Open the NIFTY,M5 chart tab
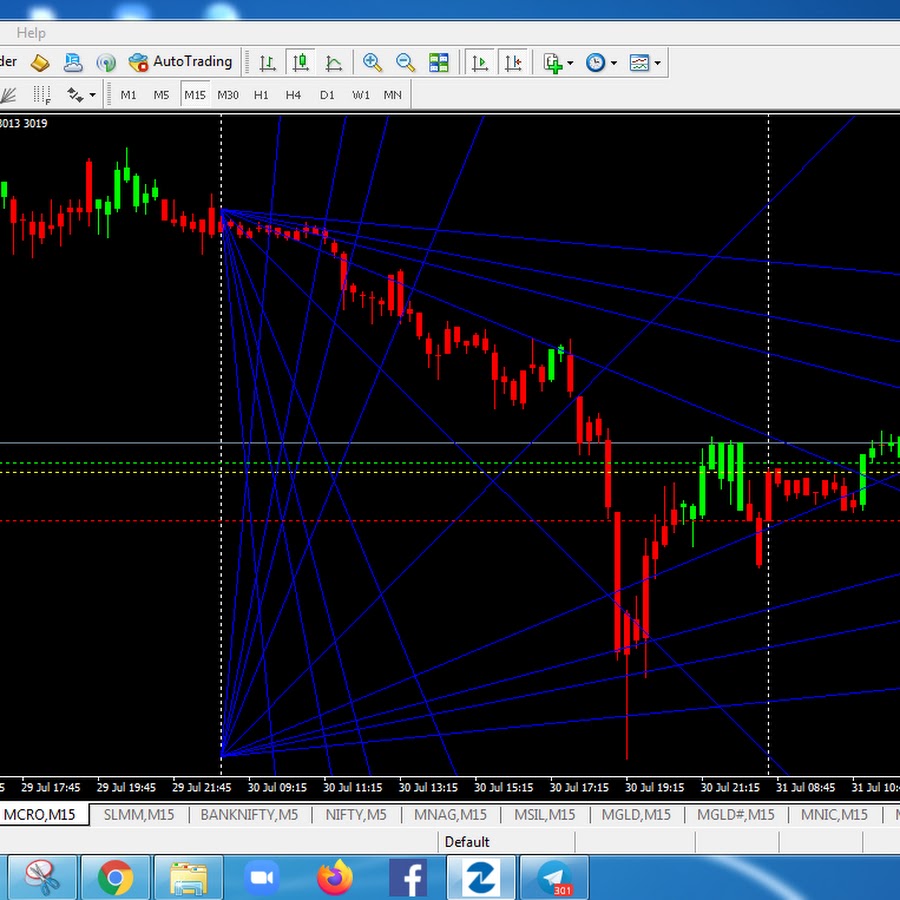The width and height of the screenshot is (900, 900). tap(356, 814)
